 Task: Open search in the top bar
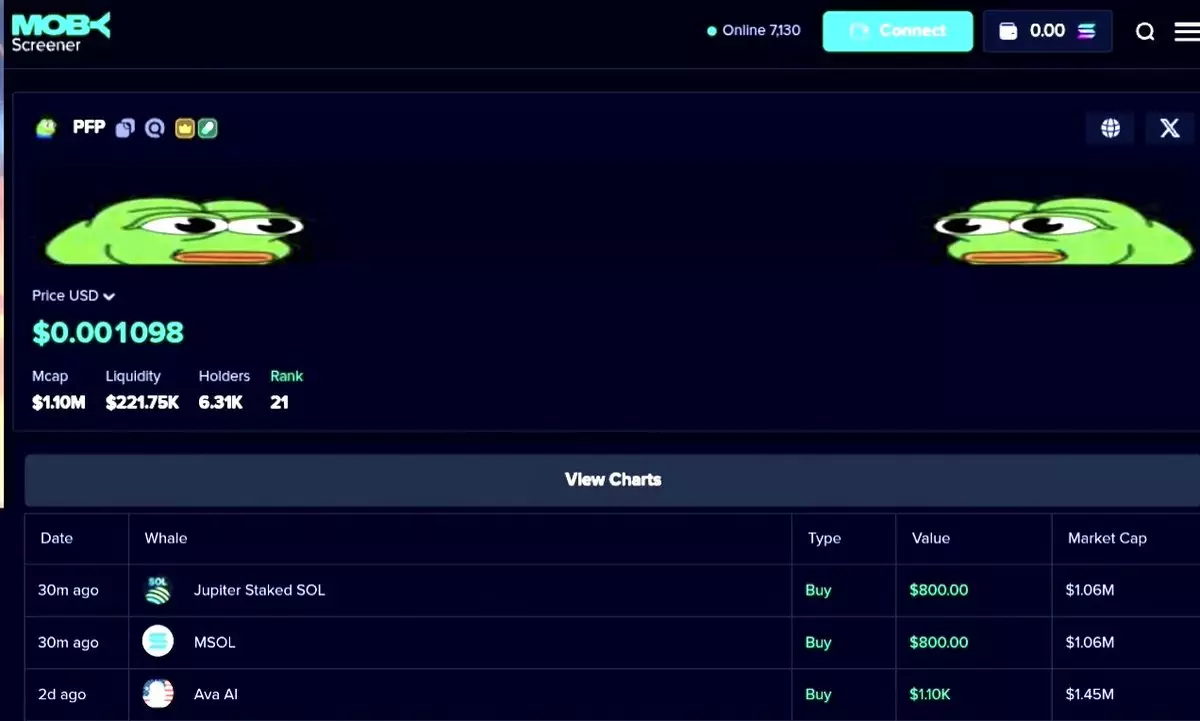(1145, 32)
